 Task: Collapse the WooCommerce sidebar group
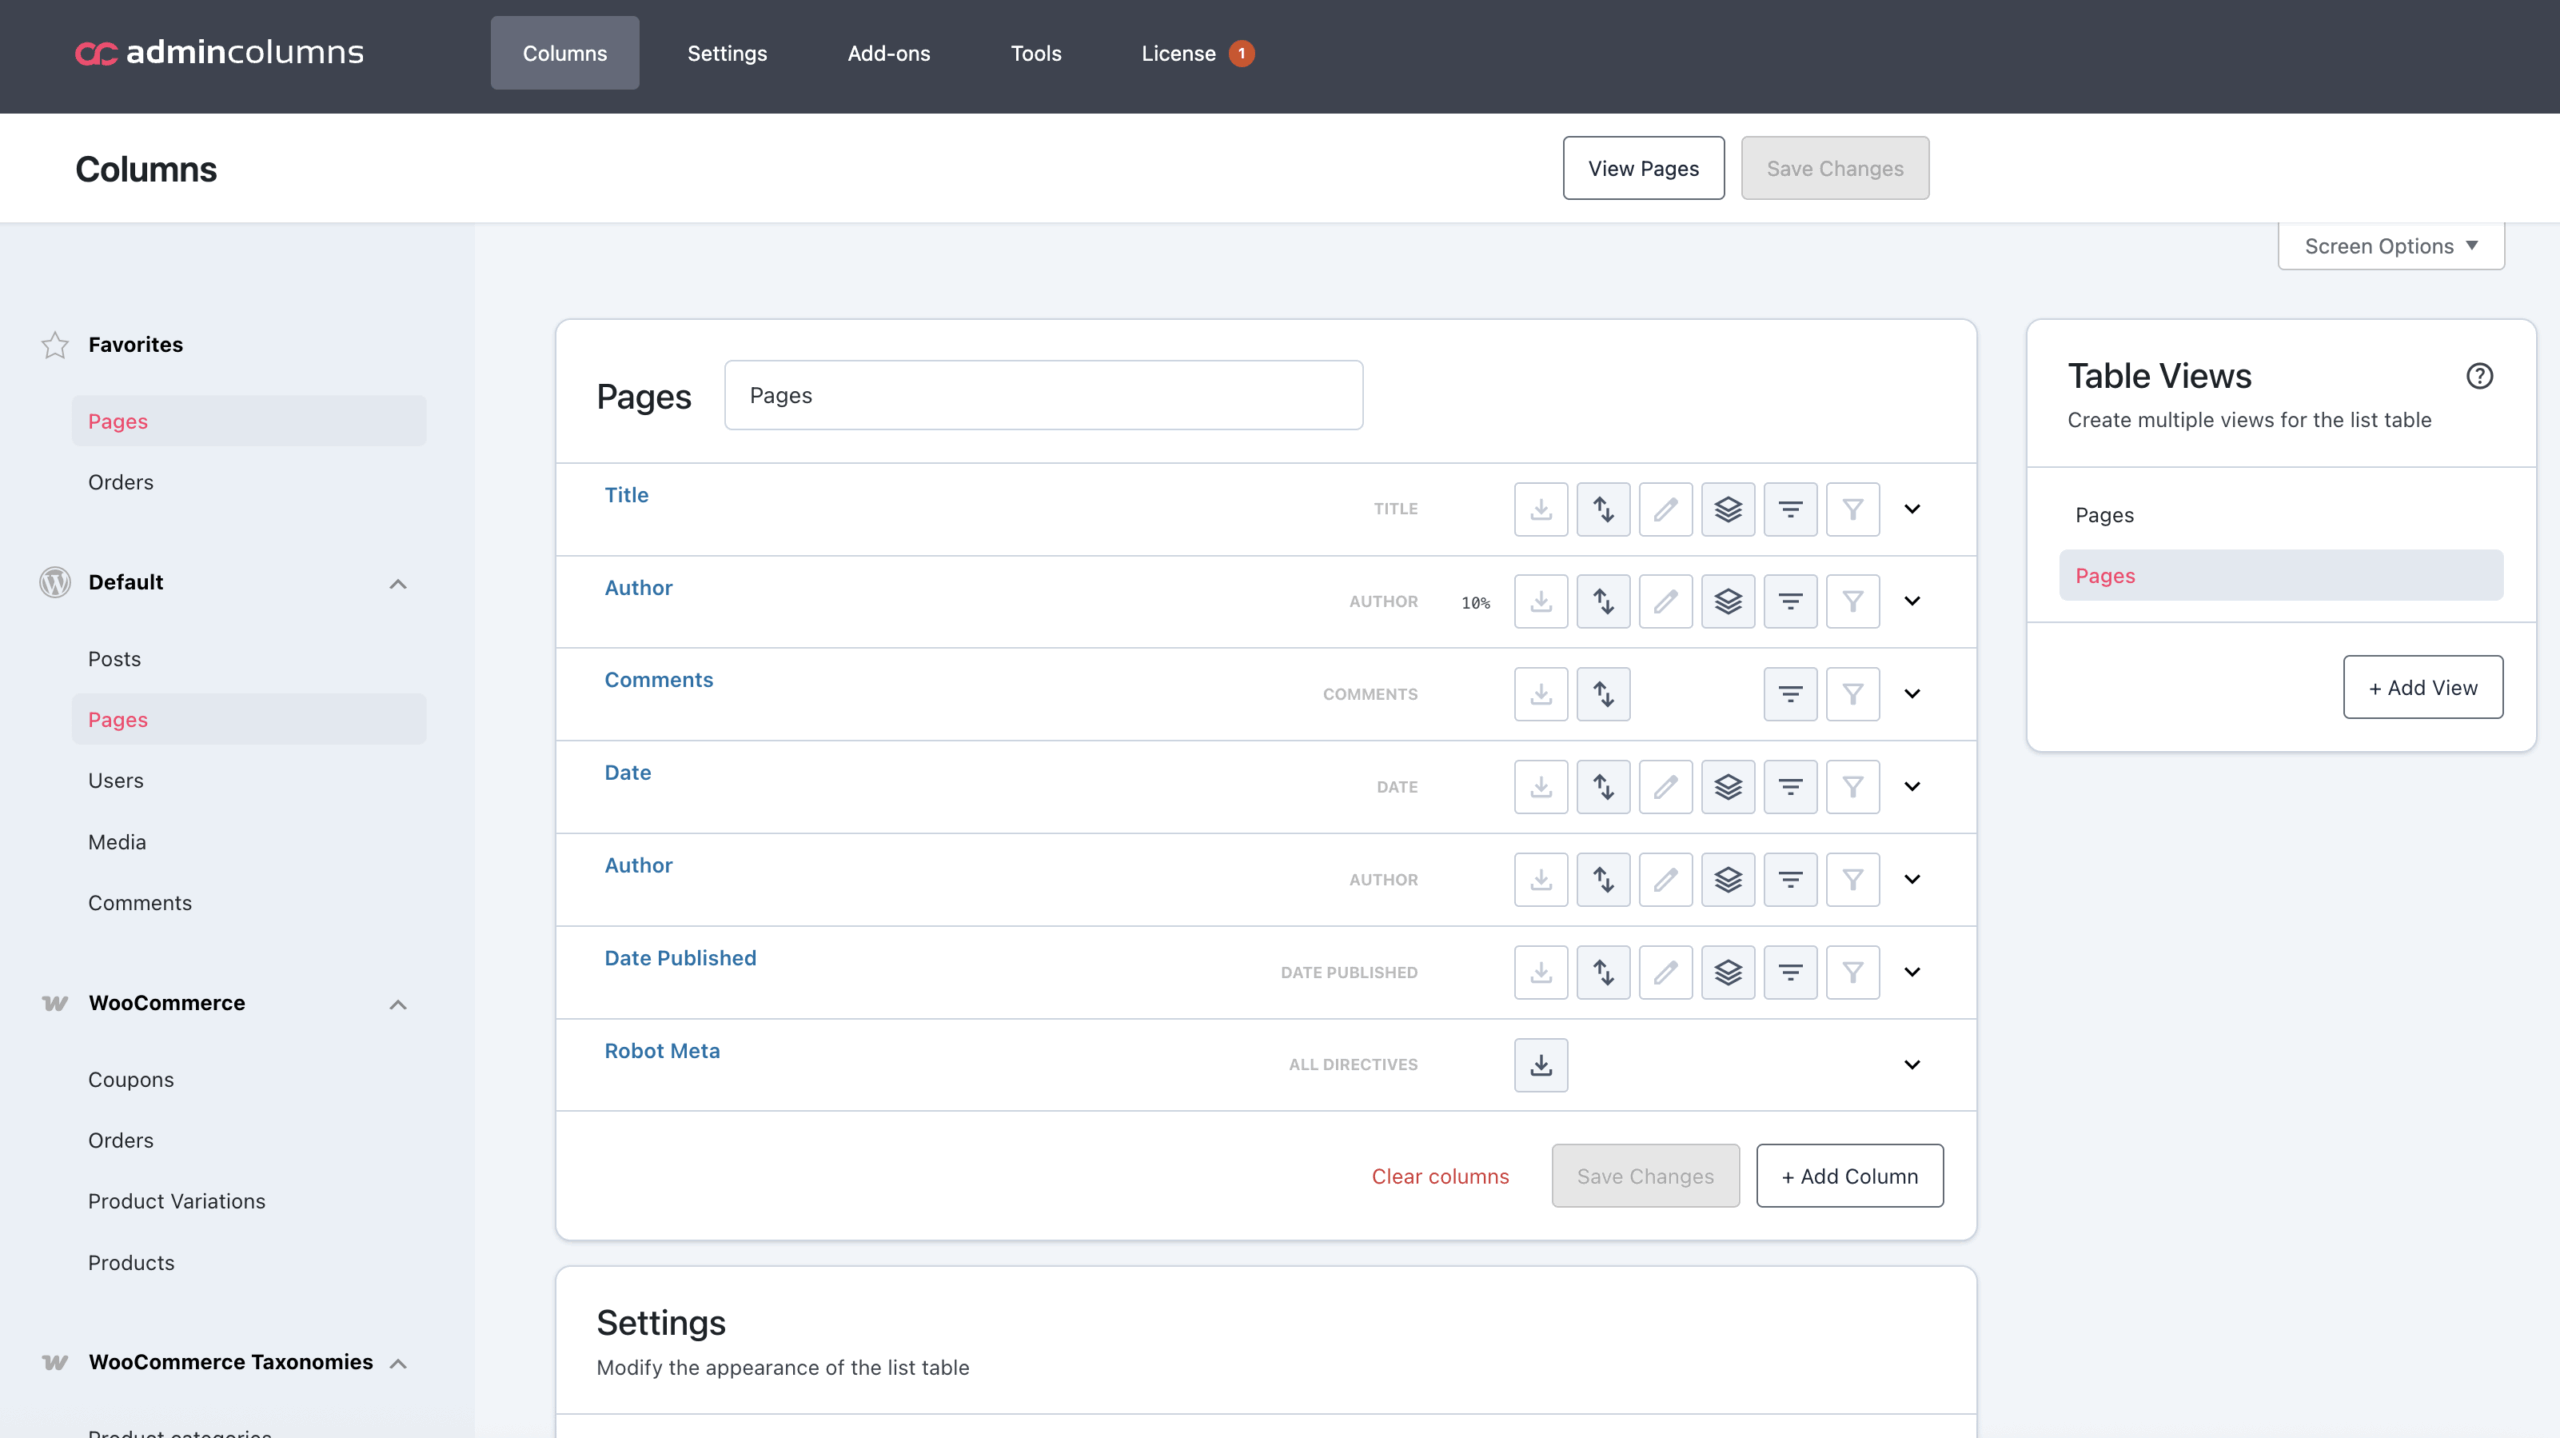pyautogui.click(x=398, y=1004)
